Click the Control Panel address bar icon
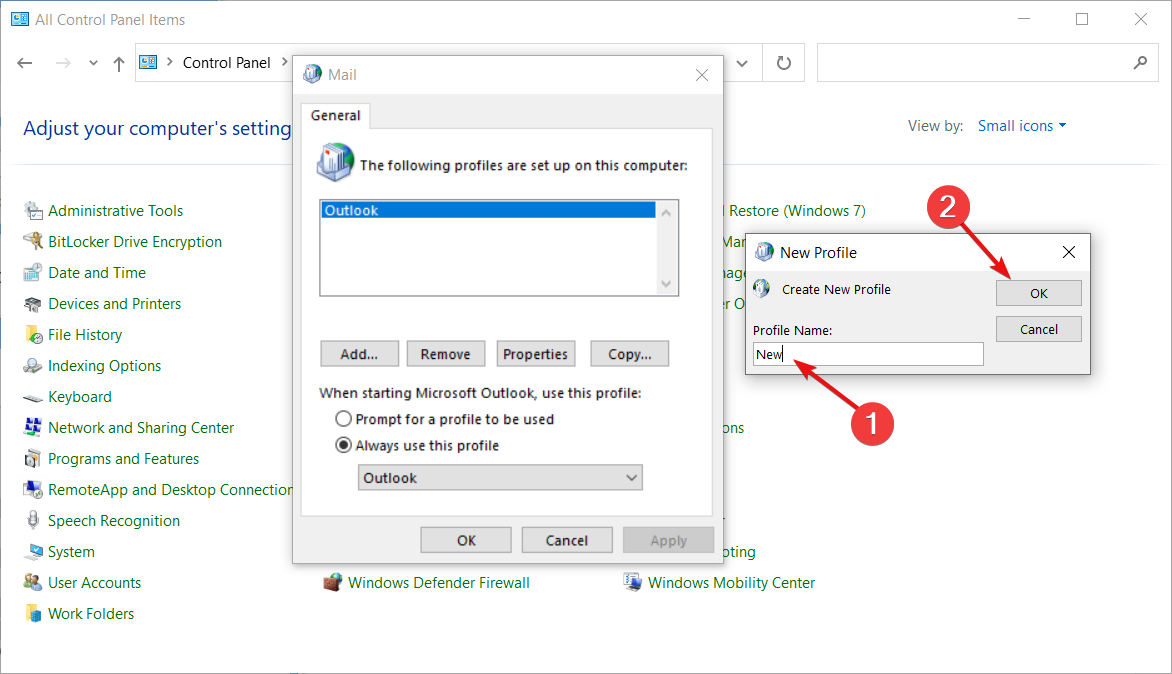The width and height of the screenshot is (1172, 674). [149, 63]
